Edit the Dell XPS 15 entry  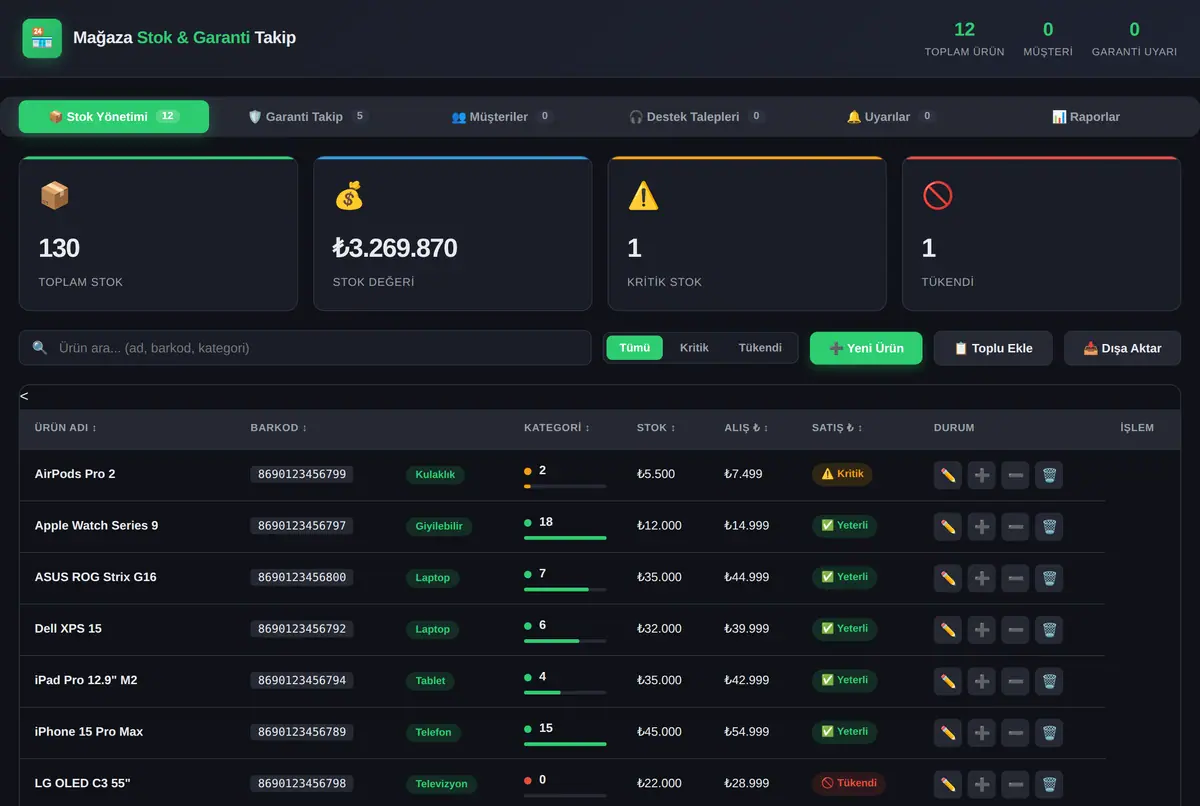click(x=948, y=629)
